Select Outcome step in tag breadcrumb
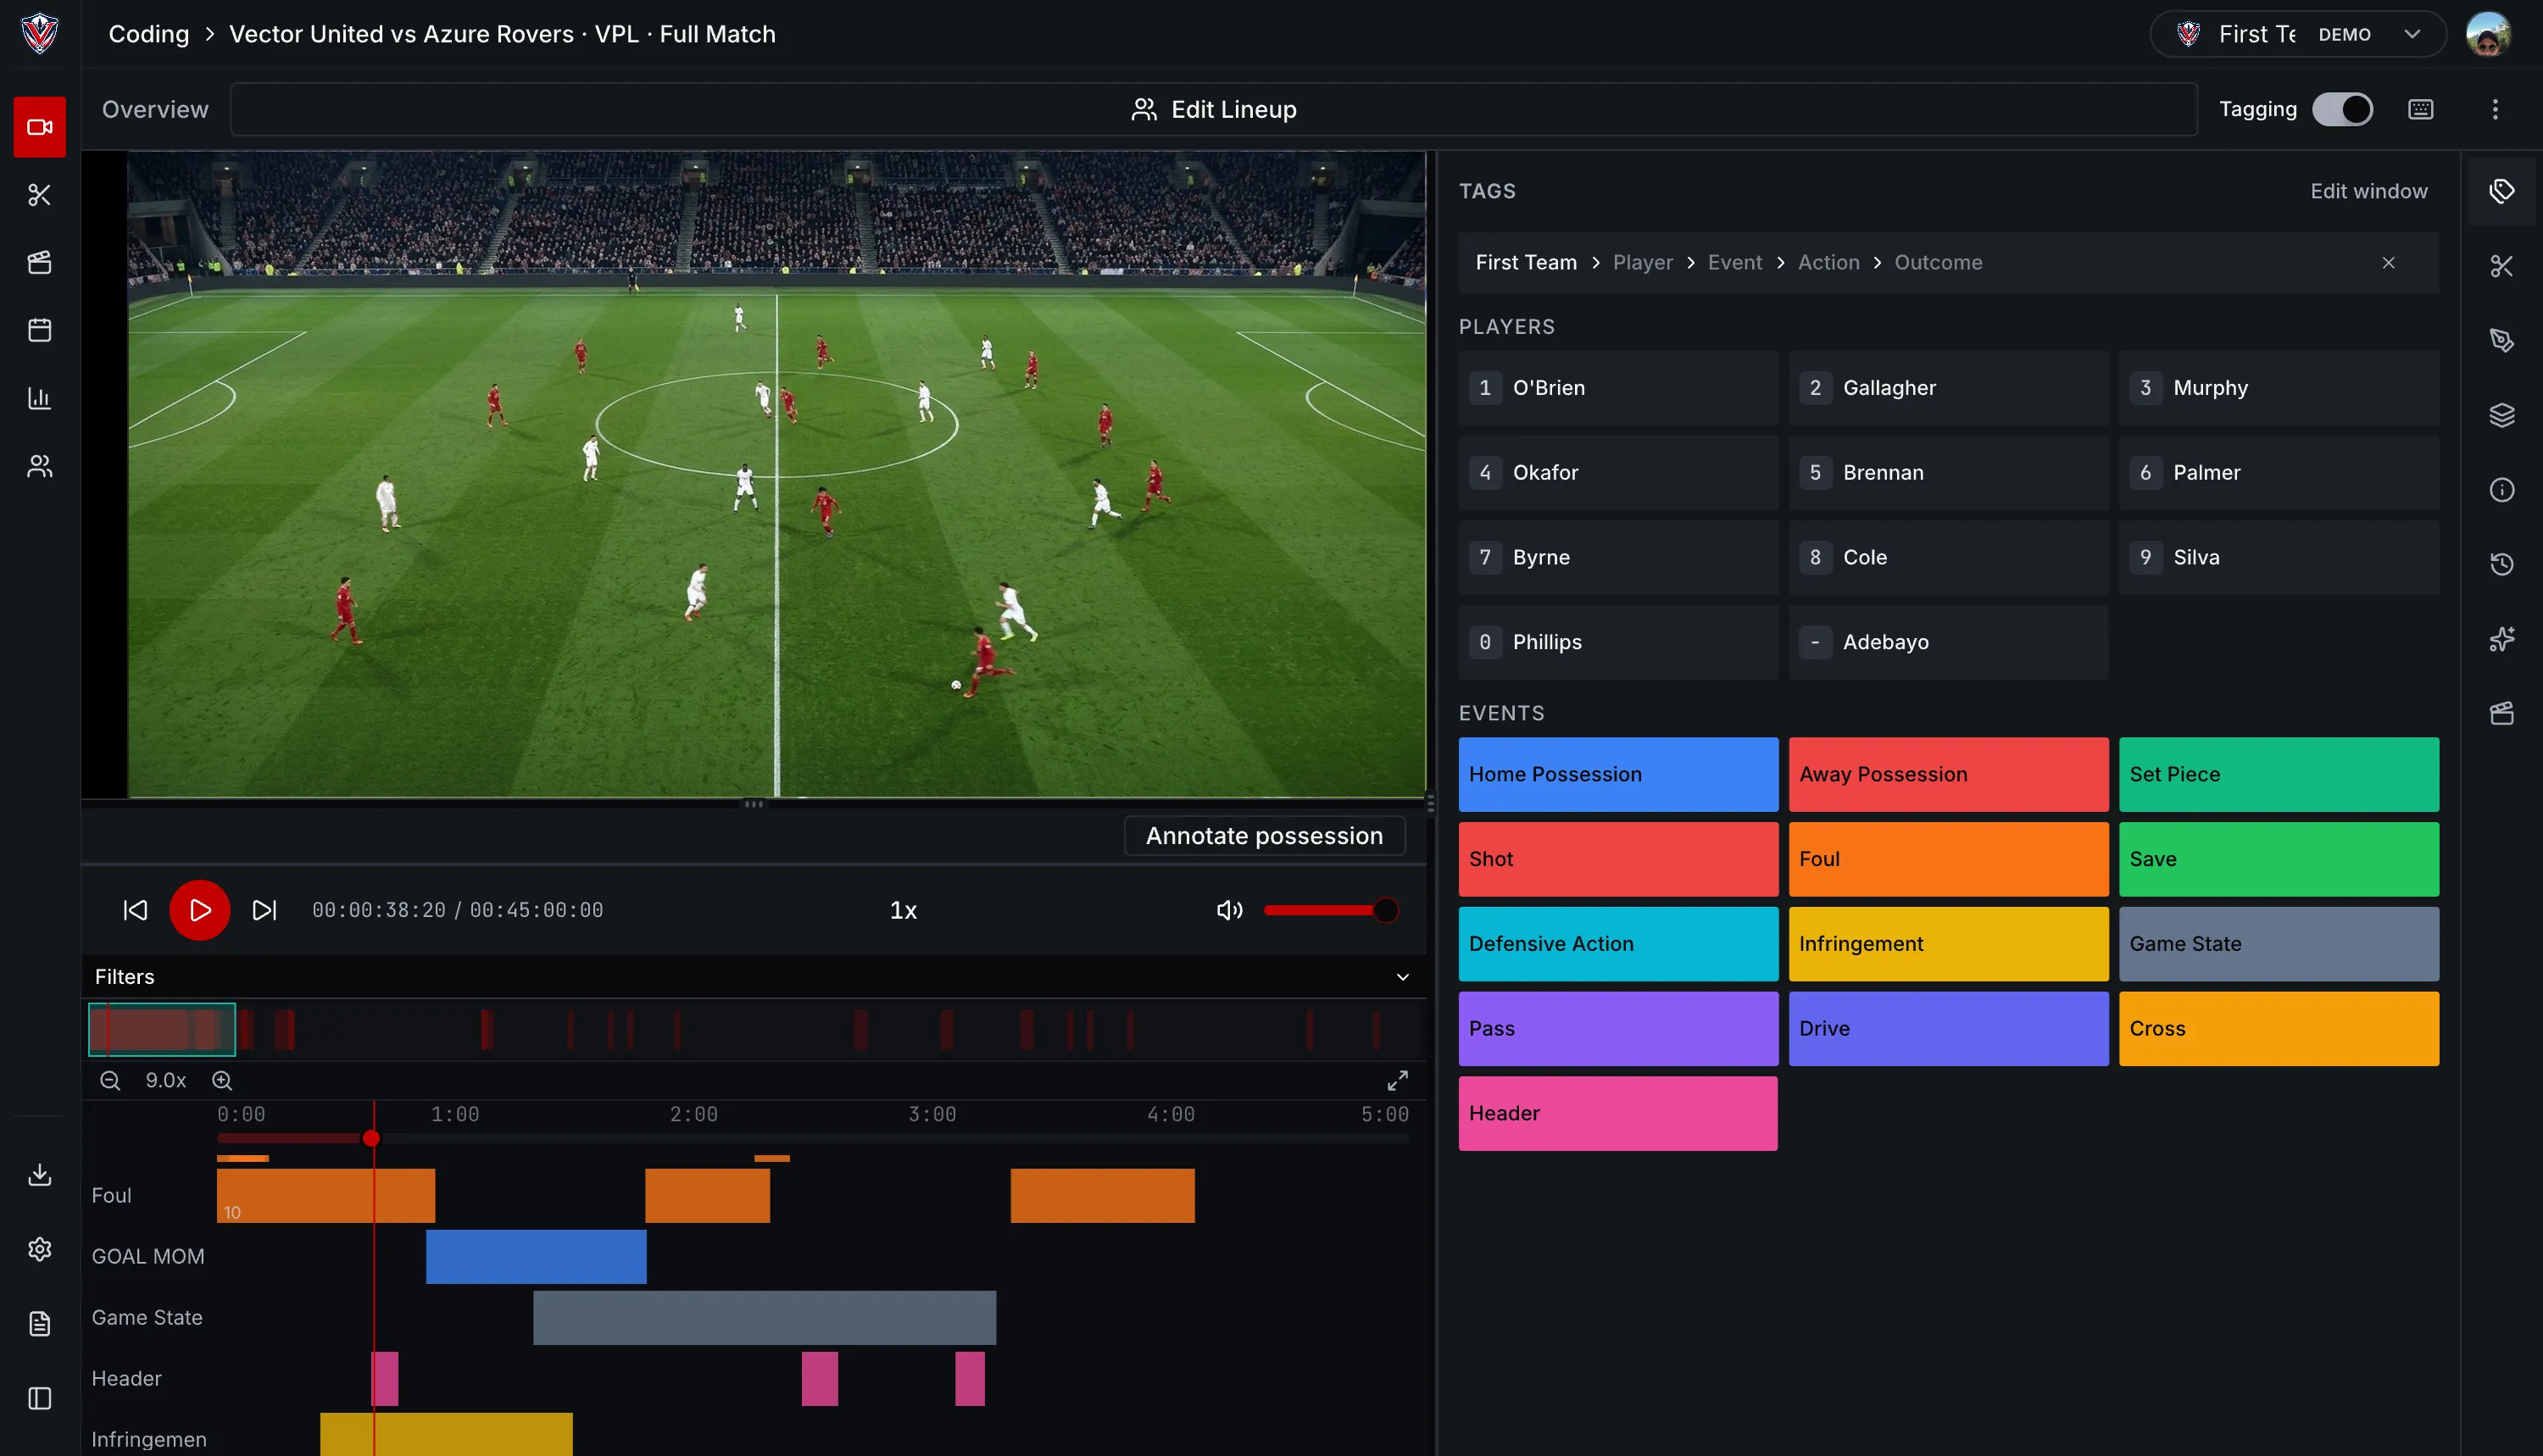The width and height of the screenshot is (2543, 1456). 1937,262
